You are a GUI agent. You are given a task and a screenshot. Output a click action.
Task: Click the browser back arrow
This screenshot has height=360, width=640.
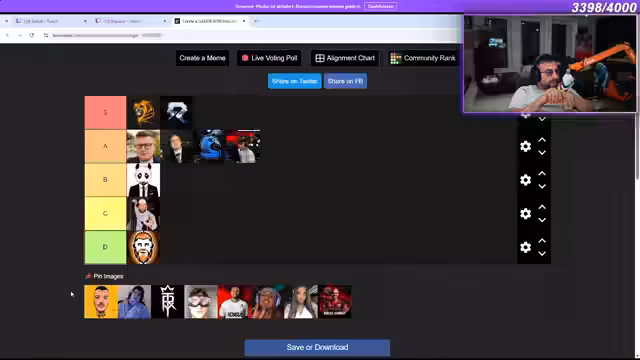click(7, 36)
